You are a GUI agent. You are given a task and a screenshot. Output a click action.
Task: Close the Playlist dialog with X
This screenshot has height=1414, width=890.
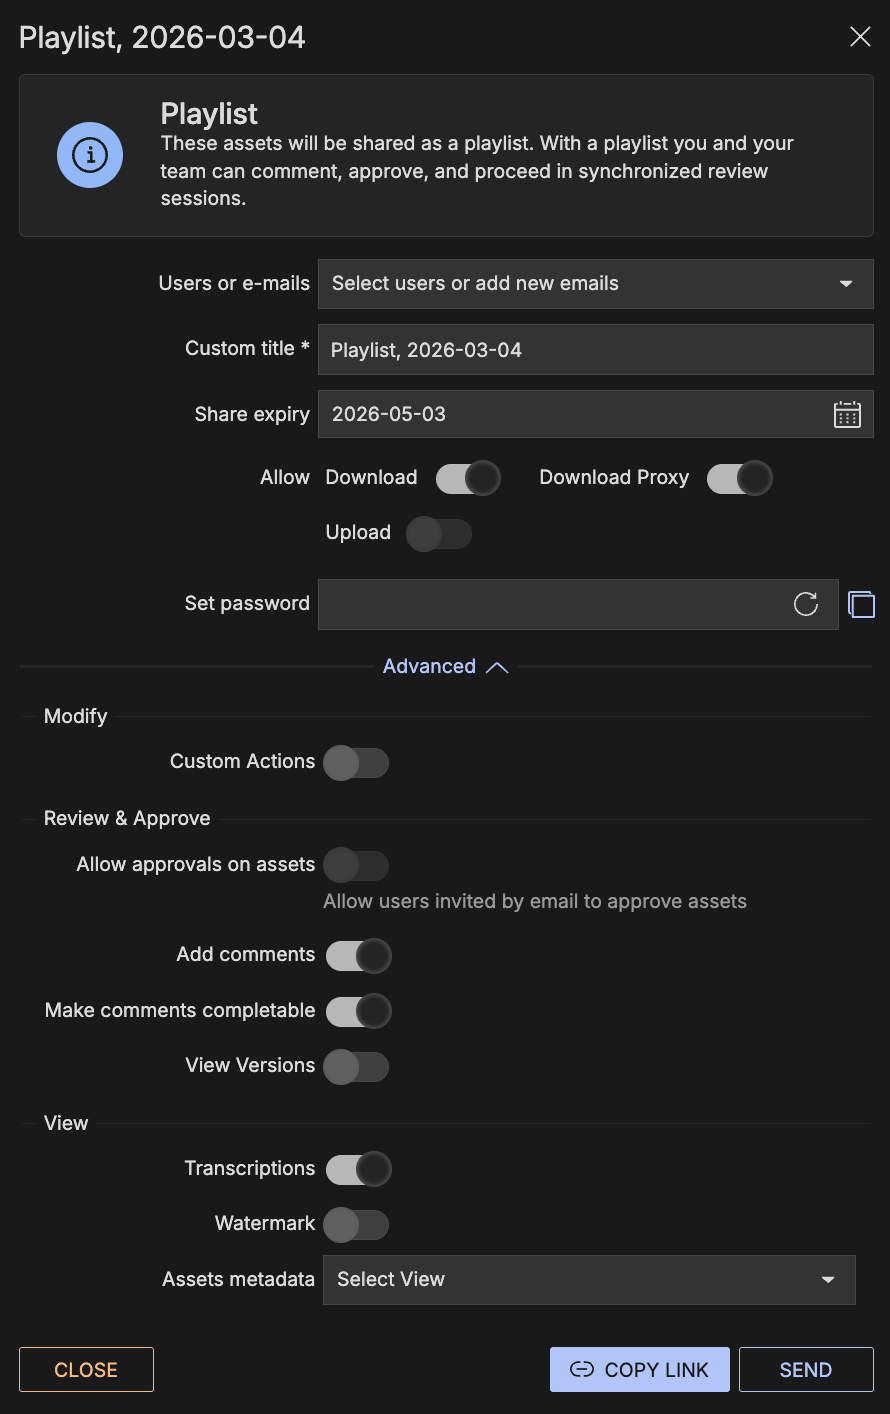coord(859,37)
